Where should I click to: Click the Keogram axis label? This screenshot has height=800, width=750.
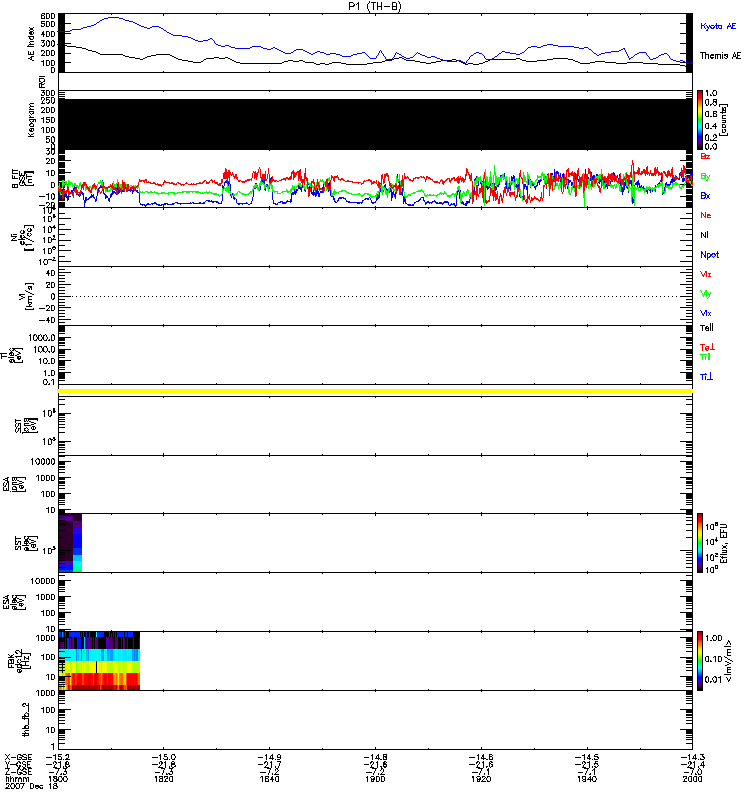click(32, 120)
